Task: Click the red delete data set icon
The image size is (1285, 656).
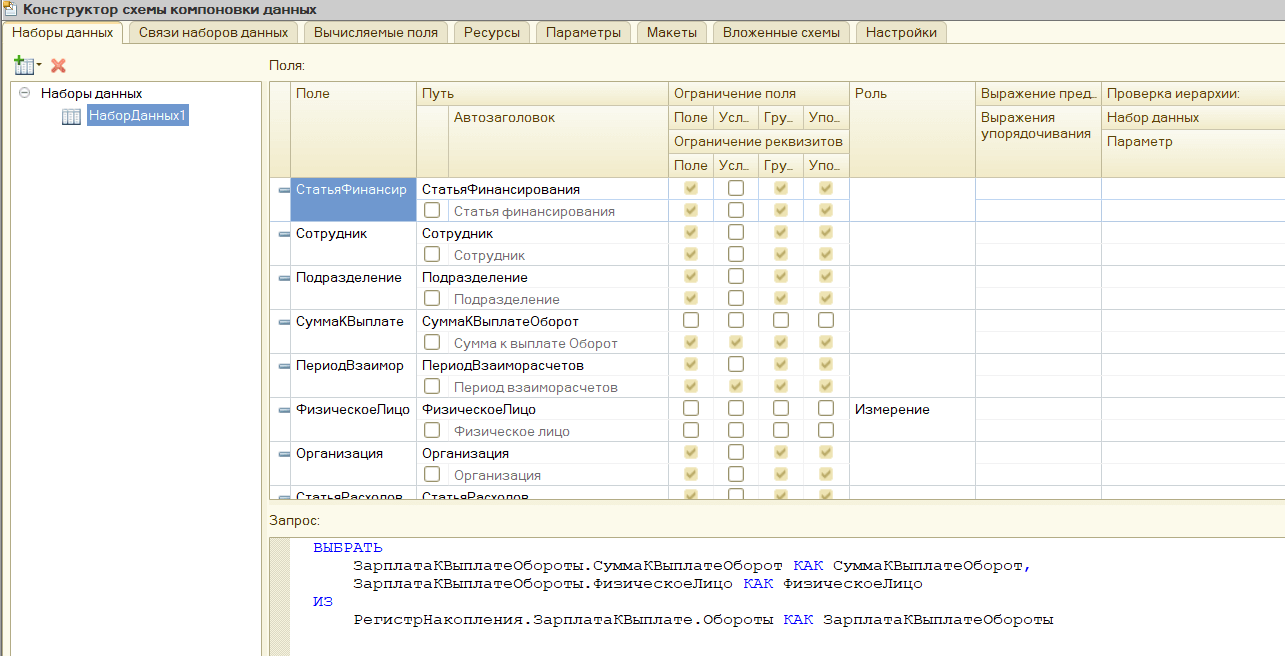Action: coord(58,65)
